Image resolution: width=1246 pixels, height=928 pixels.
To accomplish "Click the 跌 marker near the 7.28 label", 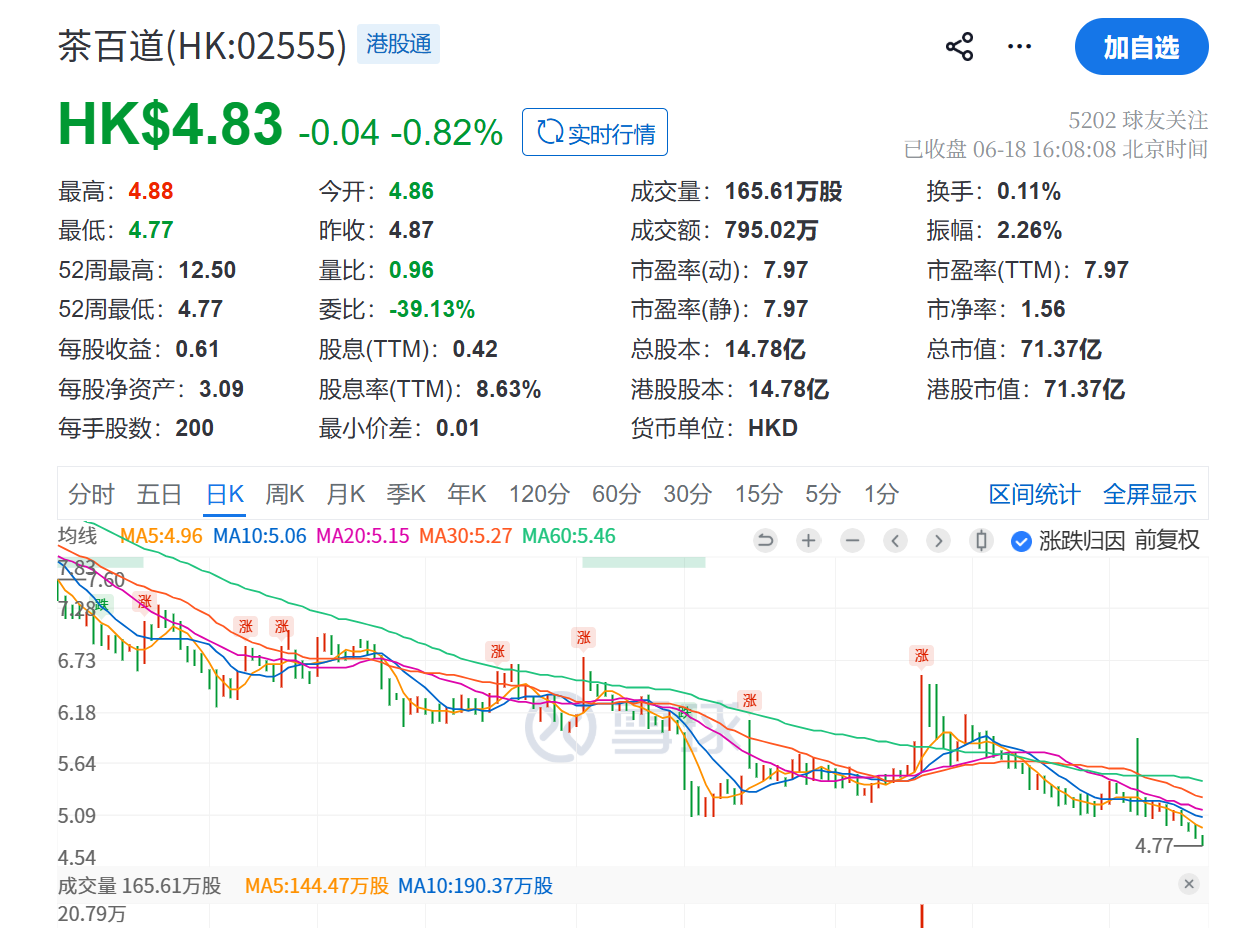I will (103, 604).
